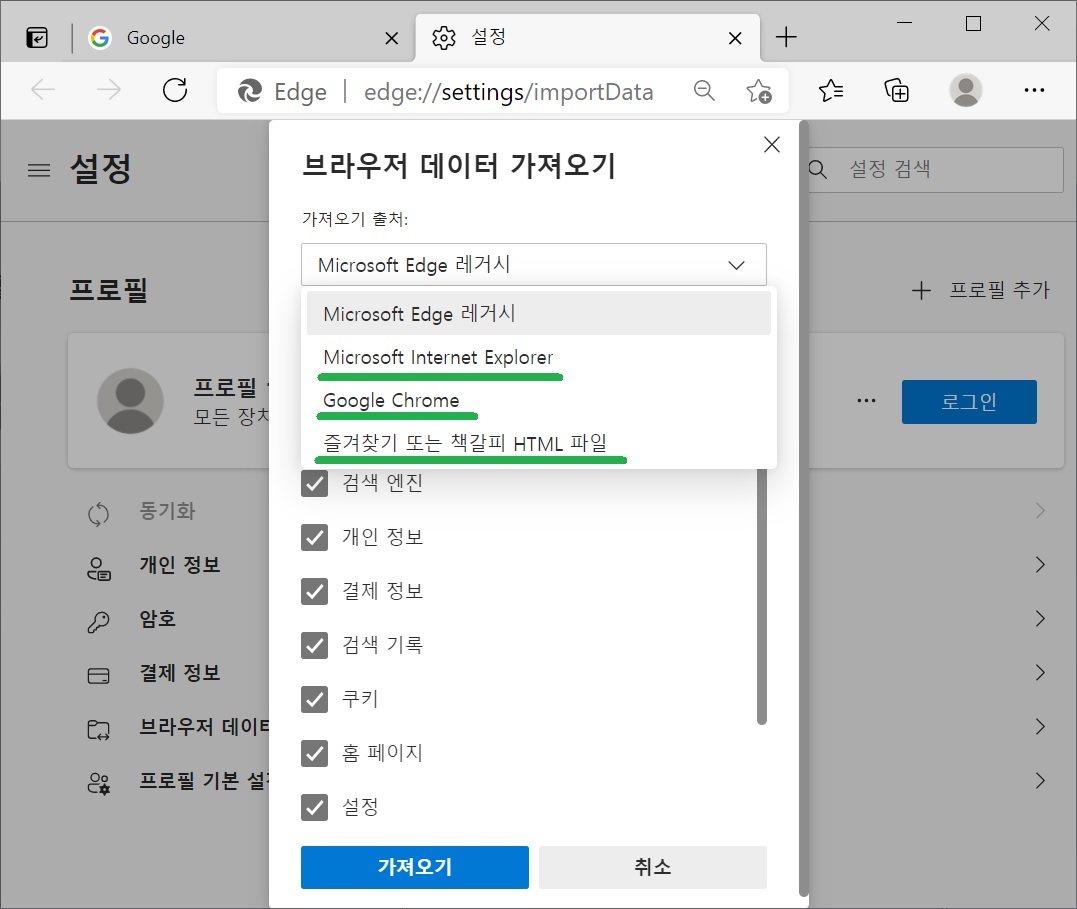Collapse the 가져오기 출처 dropdown box
This screenshot has height=909, width=1077.
pos(534,265)
